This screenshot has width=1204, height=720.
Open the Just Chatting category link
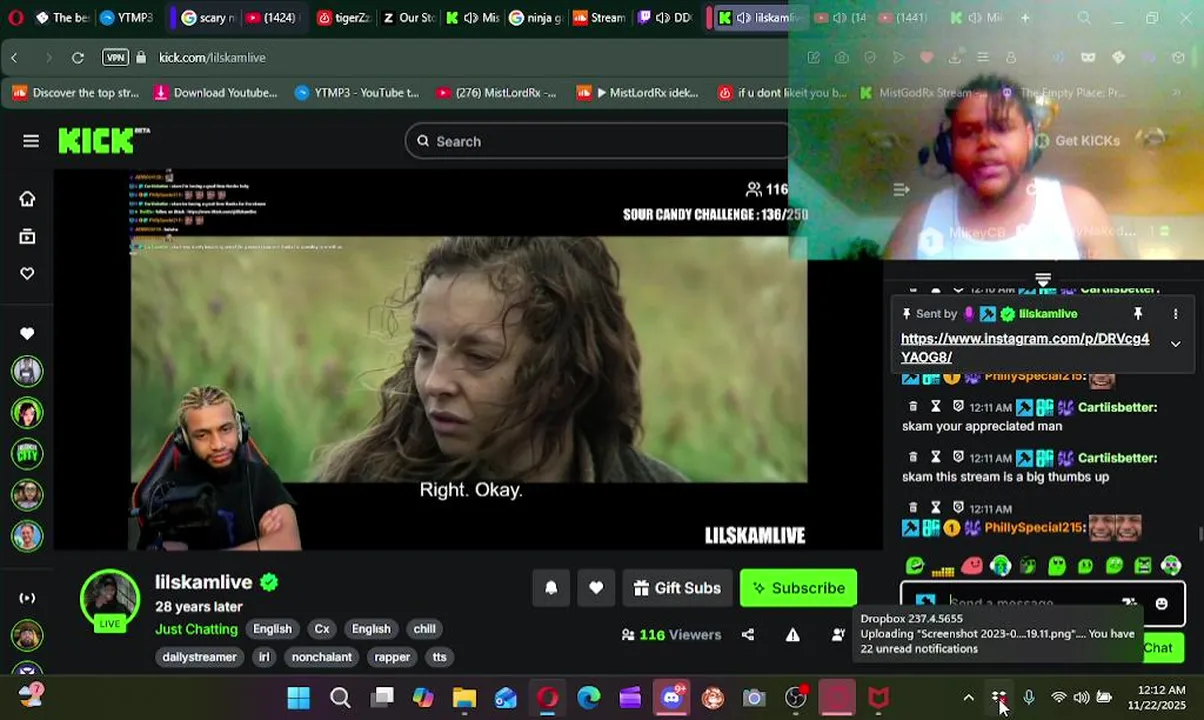tap(196, 629)
